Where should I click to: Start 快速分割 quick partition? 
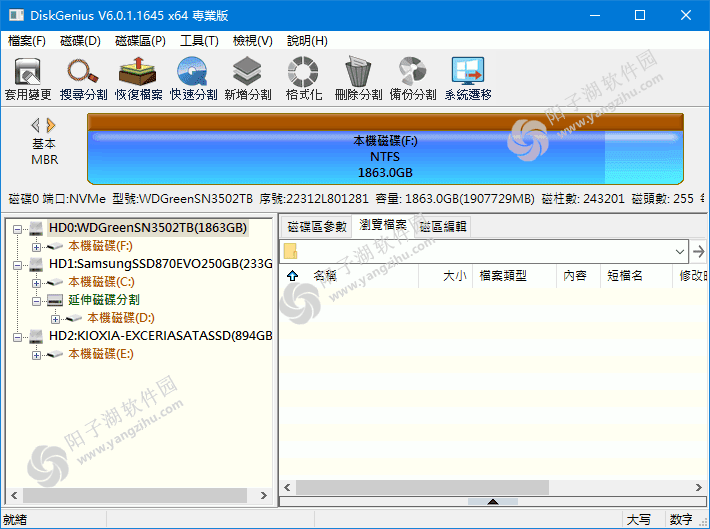point(193,78)
